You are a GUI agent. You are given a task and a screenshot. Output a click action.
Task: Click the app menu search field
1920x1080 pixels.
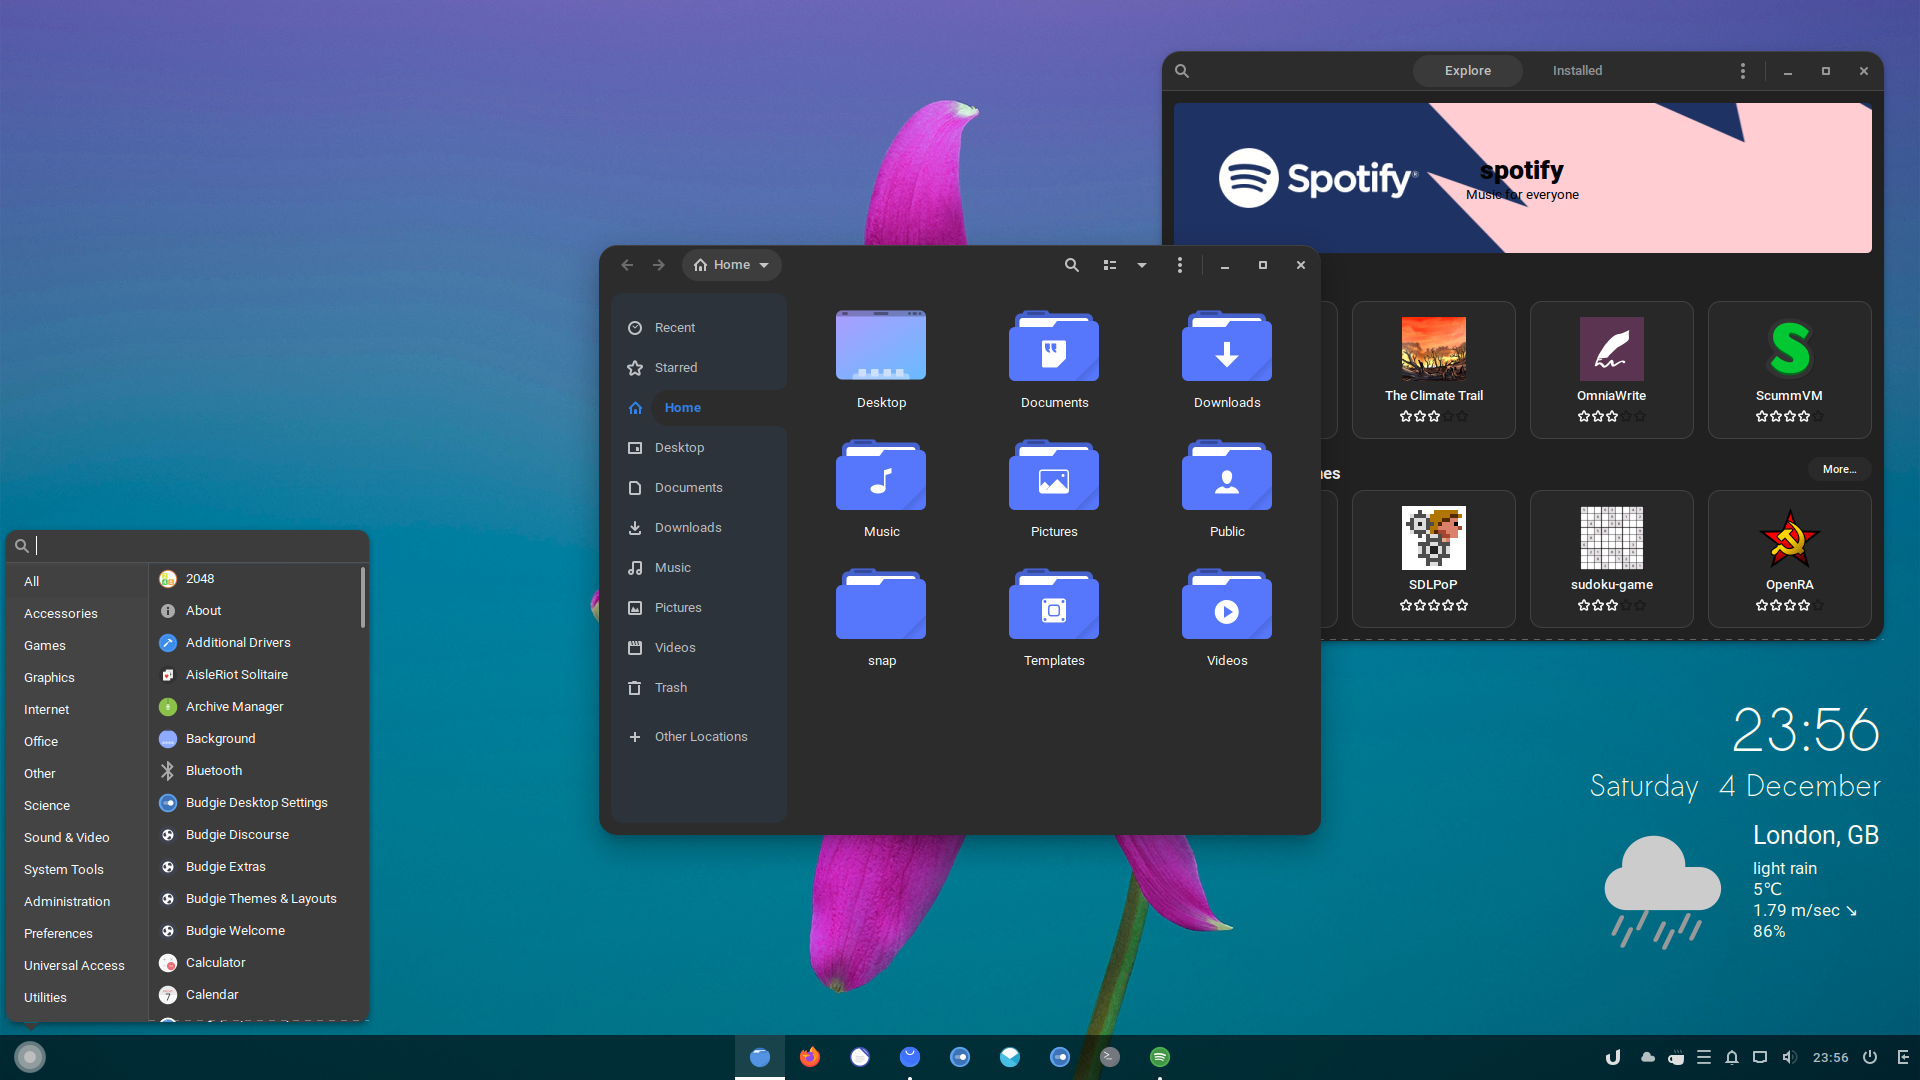[188, 546]
